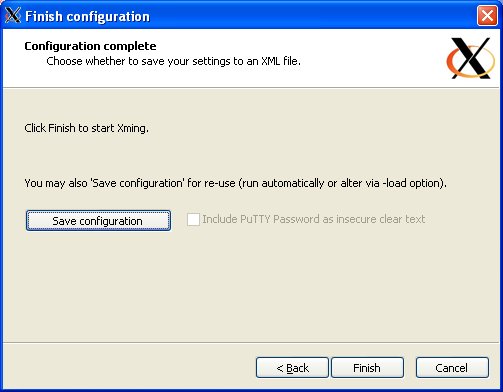Click the large Xming X logo in header
503x392 pixels.
pyautogui.click(x=471, y=58)
